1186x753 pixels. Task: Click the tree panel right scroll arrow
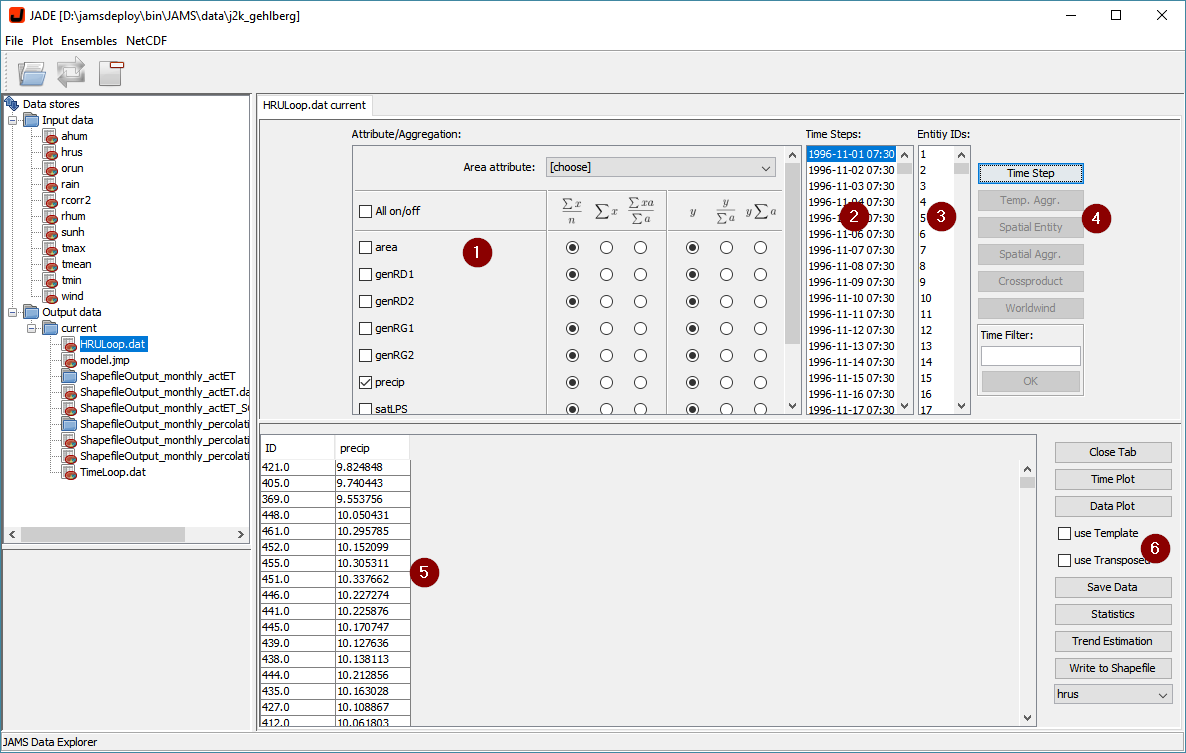click(x=241, y=535)
